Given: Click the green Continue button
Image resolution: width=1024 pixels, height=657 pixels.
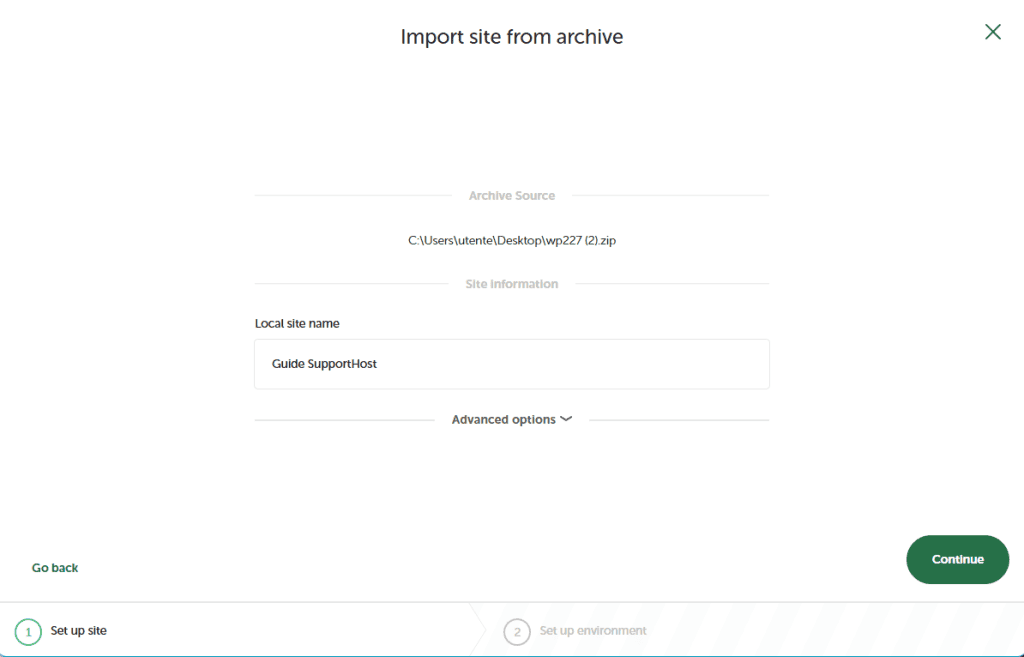Looking at the screenshot, I should 956,559.
